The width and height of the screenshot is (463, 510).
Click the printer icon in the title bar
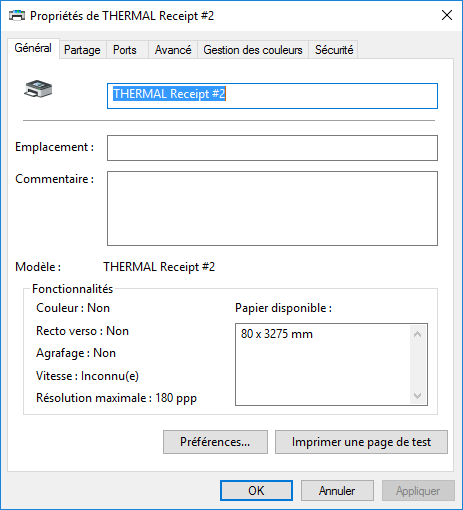[17, 15]
